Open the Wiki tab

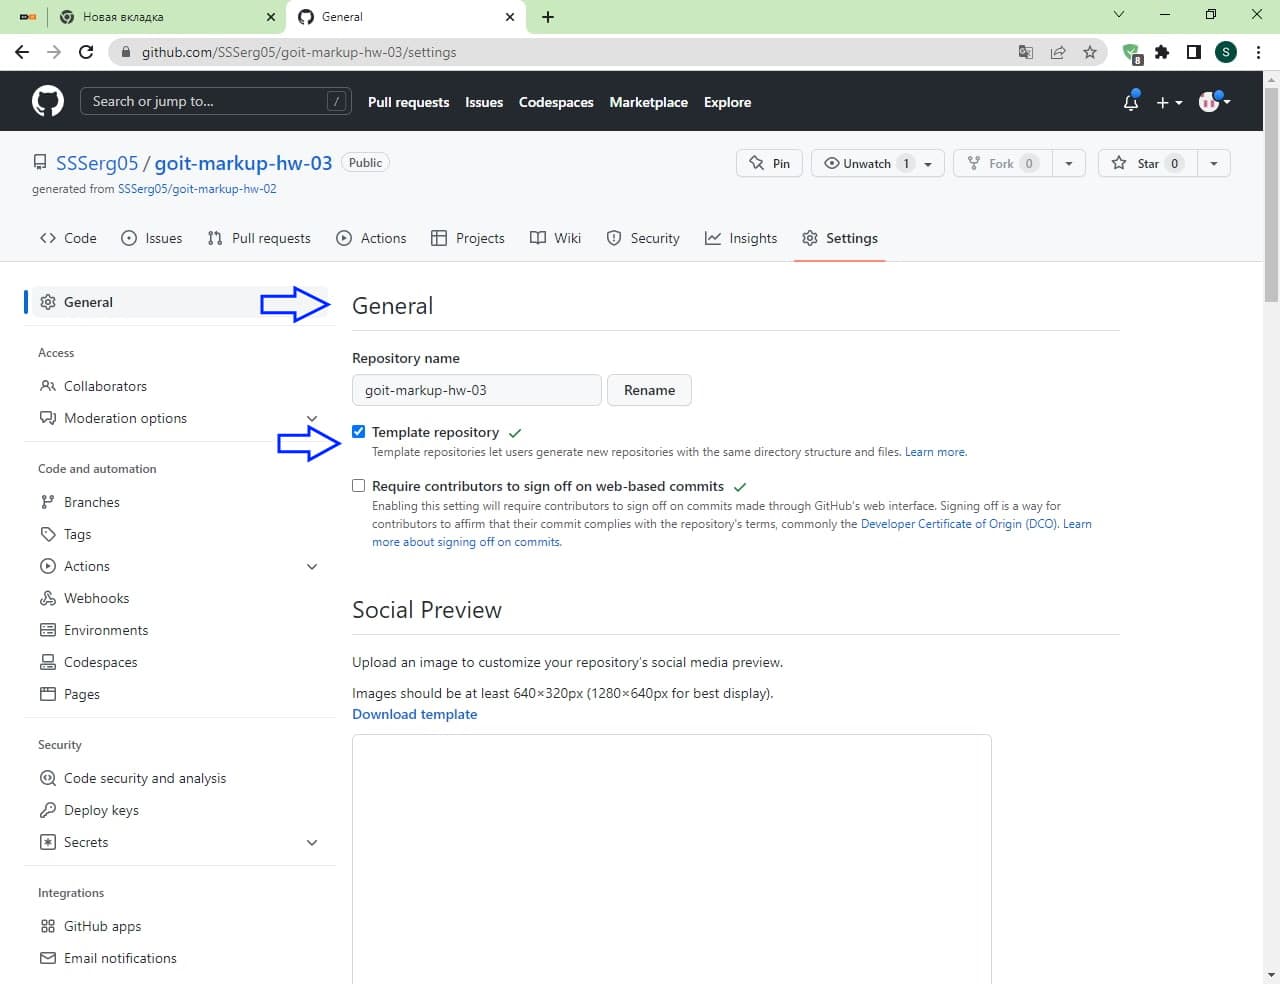click(x=555, y=238)
